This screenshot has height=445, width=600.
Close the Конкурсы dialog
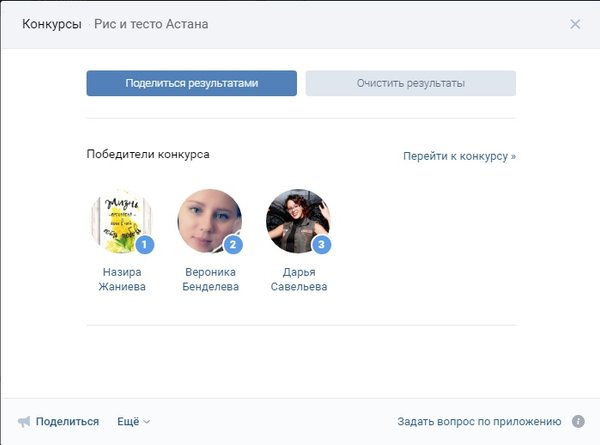point(575,24)
